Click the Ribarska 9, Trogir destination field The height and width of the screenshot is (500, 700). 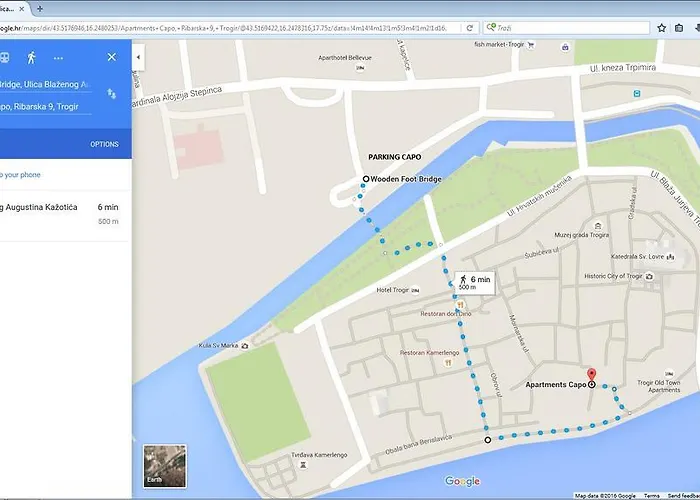pyautogui.click(x=45, y=105)
